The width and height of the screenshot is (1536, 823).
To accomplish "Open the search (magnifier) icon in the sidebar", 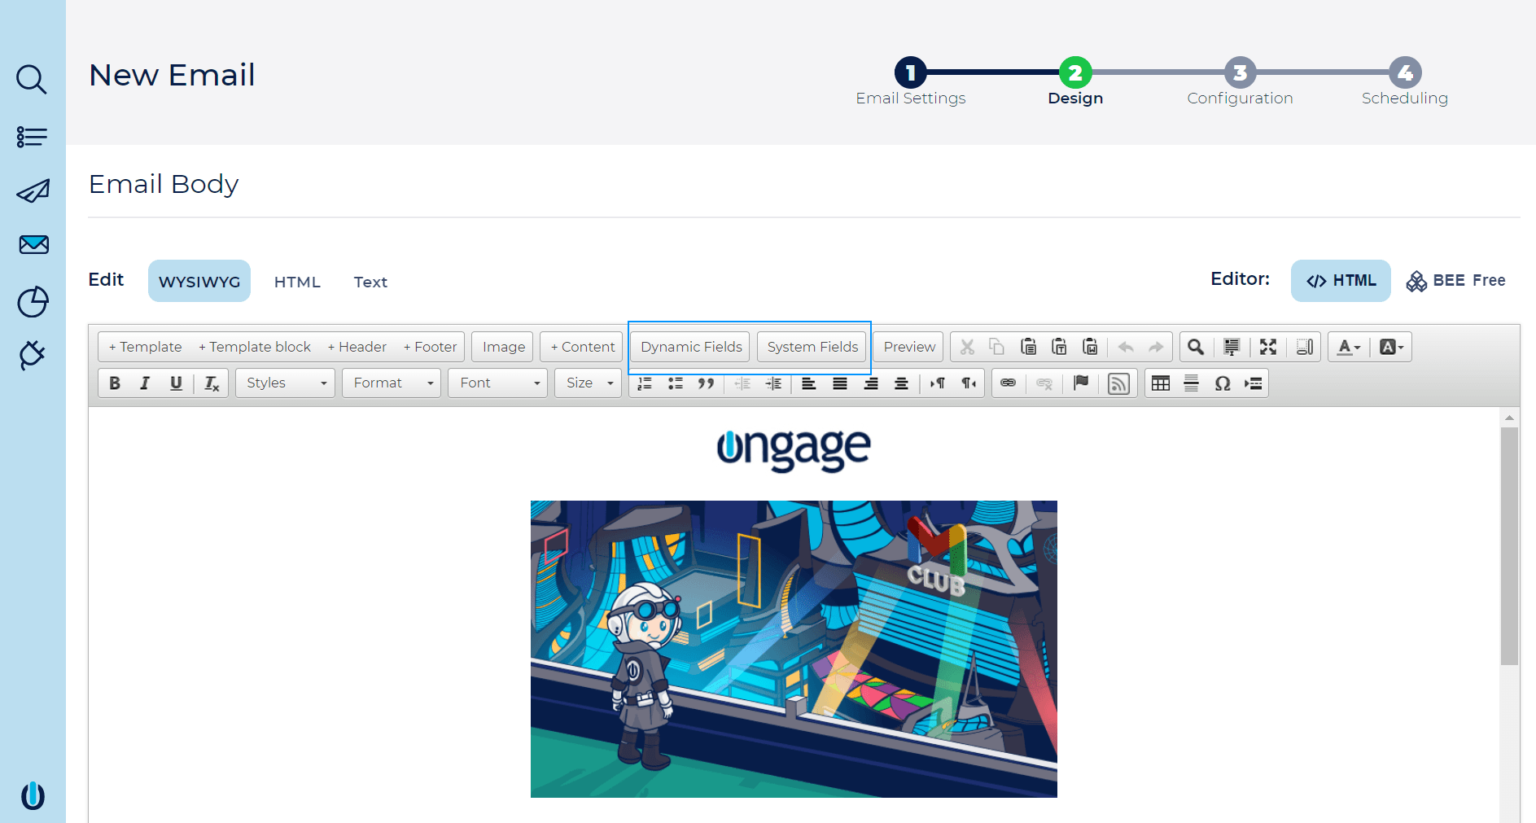I will (31, 80).
